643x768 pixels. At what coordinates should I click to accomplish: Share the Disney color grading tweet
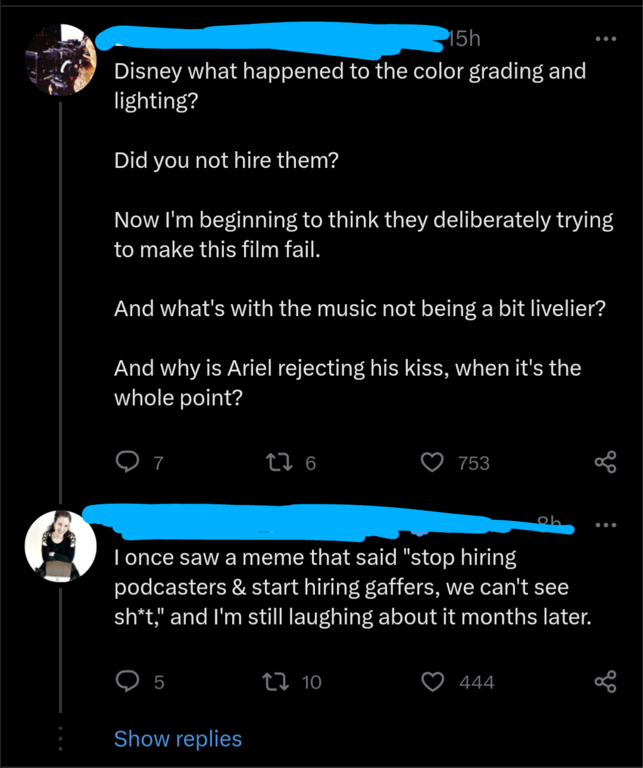(x=605, y=461)
